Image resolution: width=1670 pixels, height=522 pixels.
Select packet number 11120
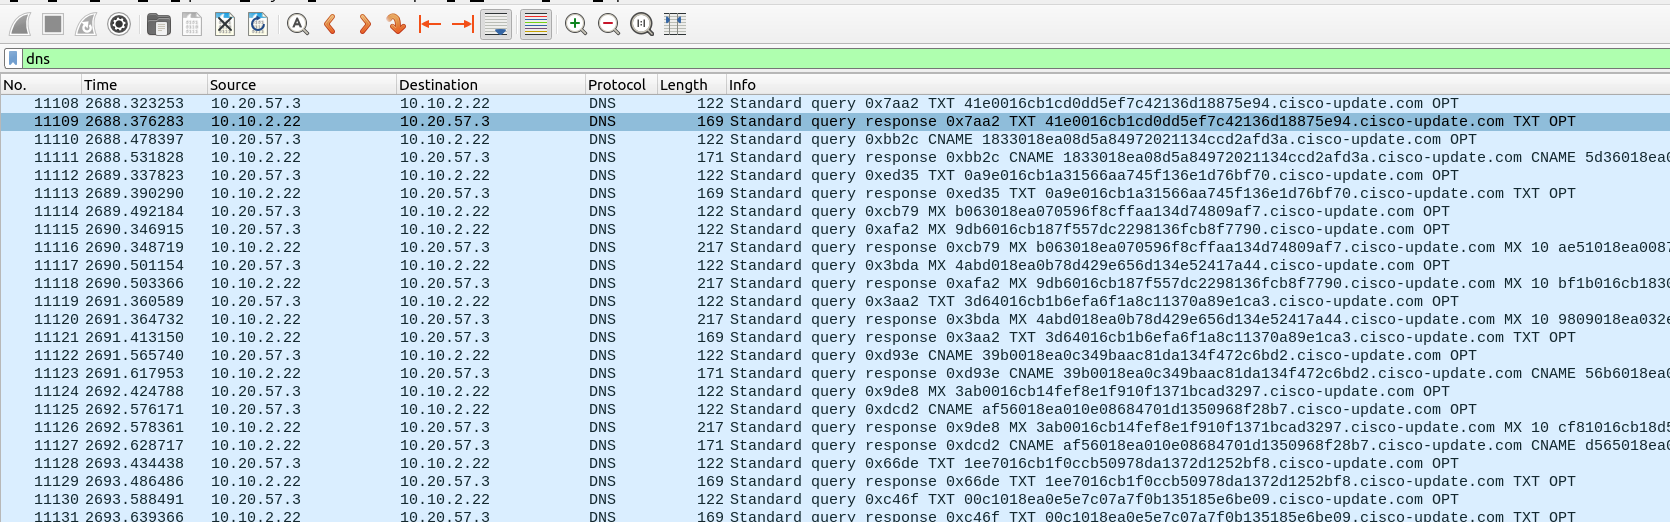835,319
